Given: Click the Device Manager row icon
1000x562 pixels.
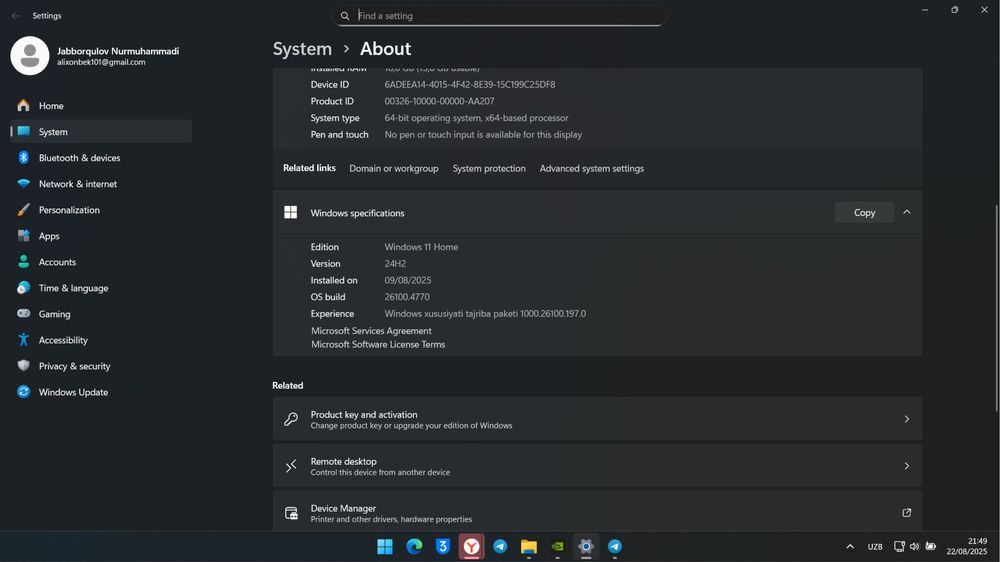Looking at the screenshot, I should [291, 513].
